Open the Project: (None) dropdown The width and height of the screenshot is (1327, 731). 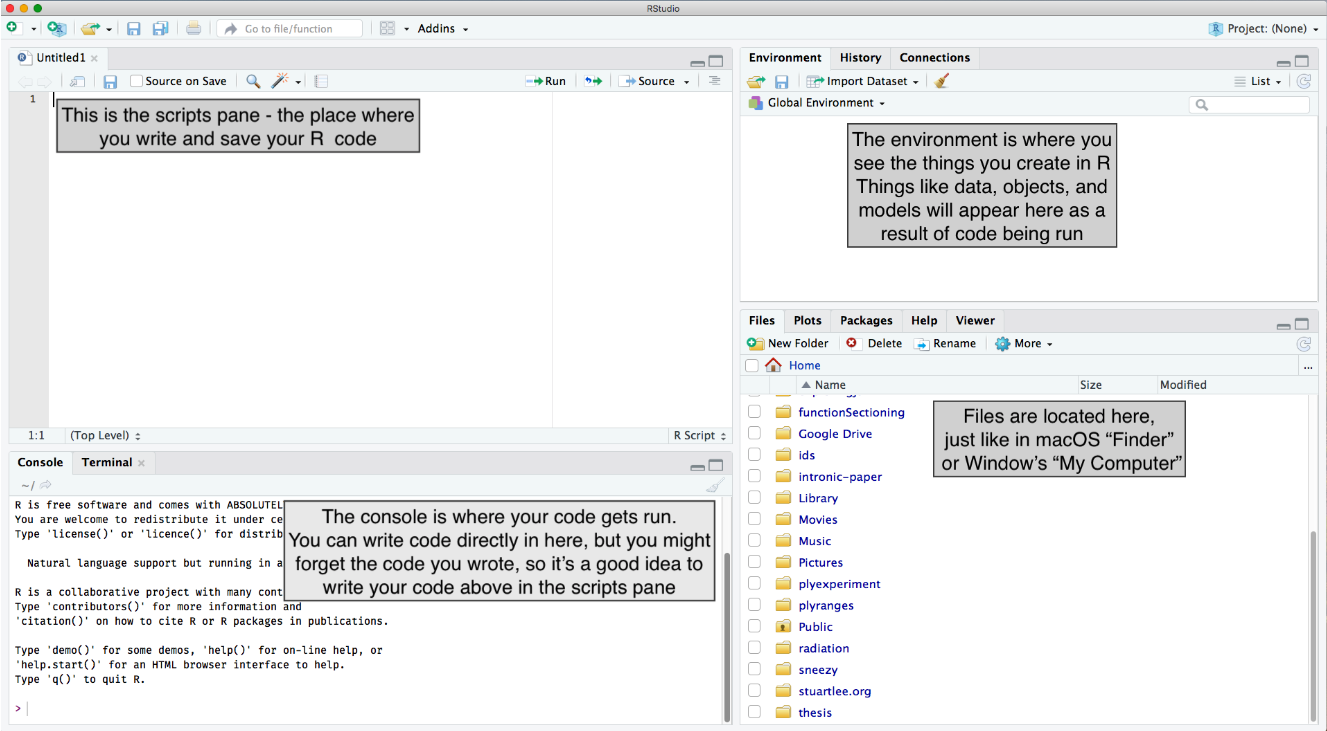pos(1263,29)
